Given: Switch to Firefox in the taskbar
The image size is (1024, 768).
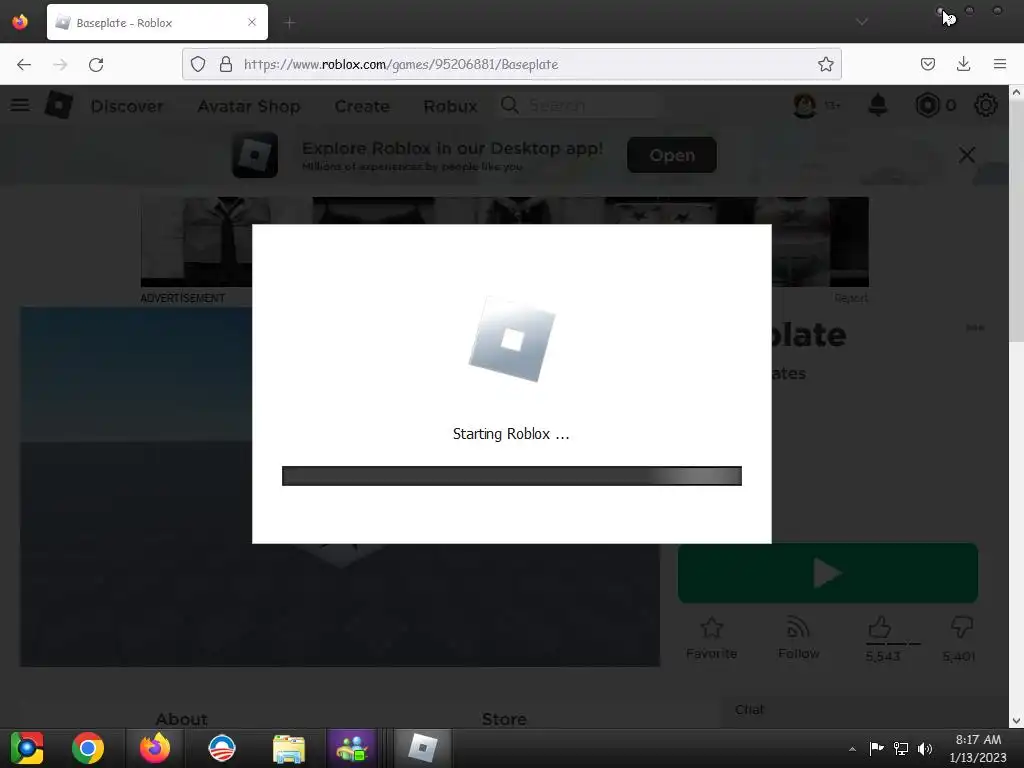Looking at the screenshot, I should (x=155, y=748).
